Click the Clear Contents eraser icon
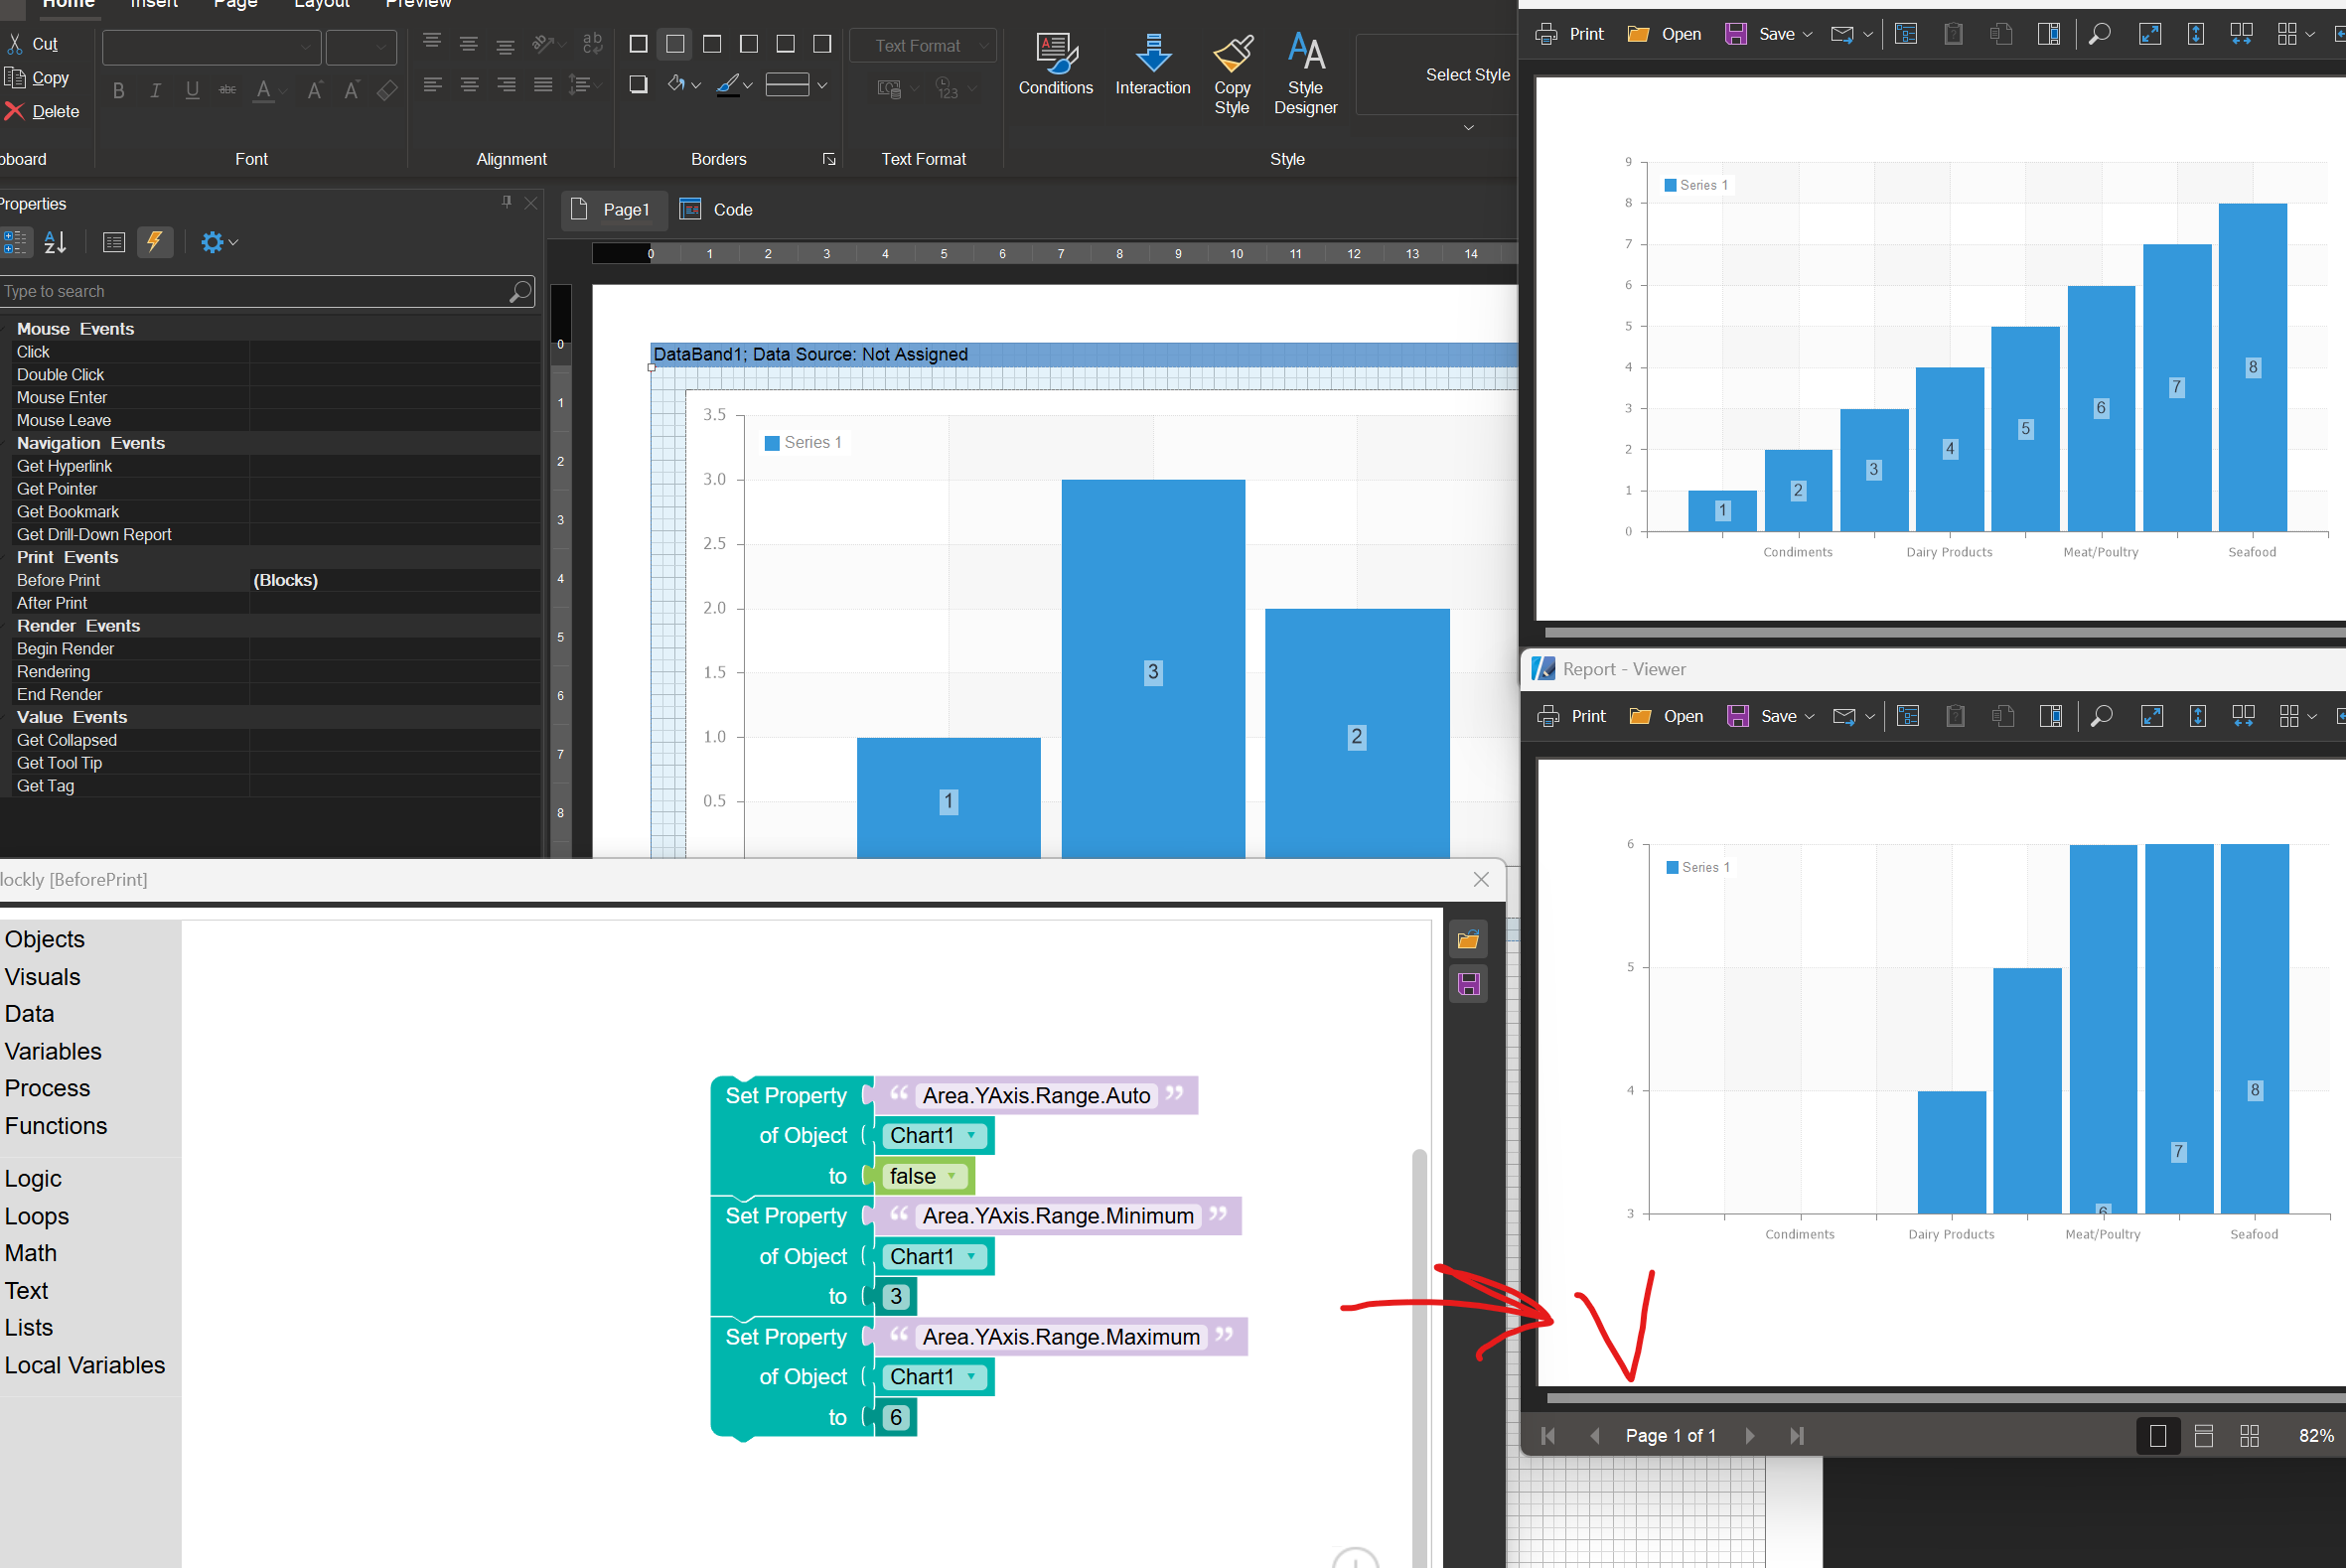 387,91
